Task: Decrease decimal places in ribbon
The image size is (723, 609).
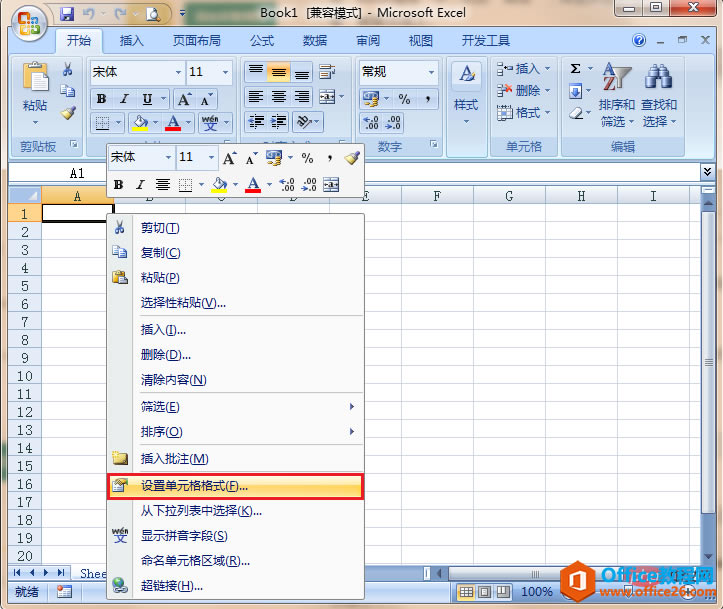Action: (x=393, y=123)
